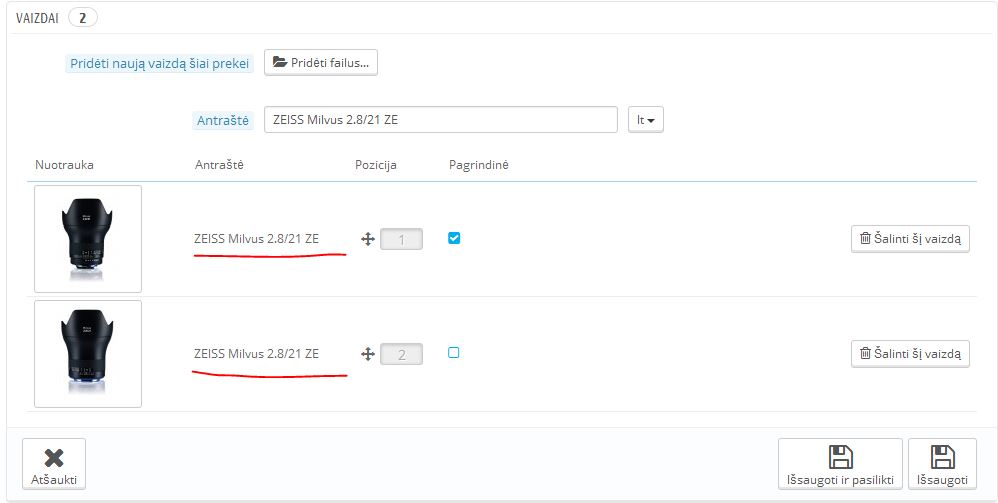Delete first image with Šalinti šį vaizdą

(x=910, y=239)
